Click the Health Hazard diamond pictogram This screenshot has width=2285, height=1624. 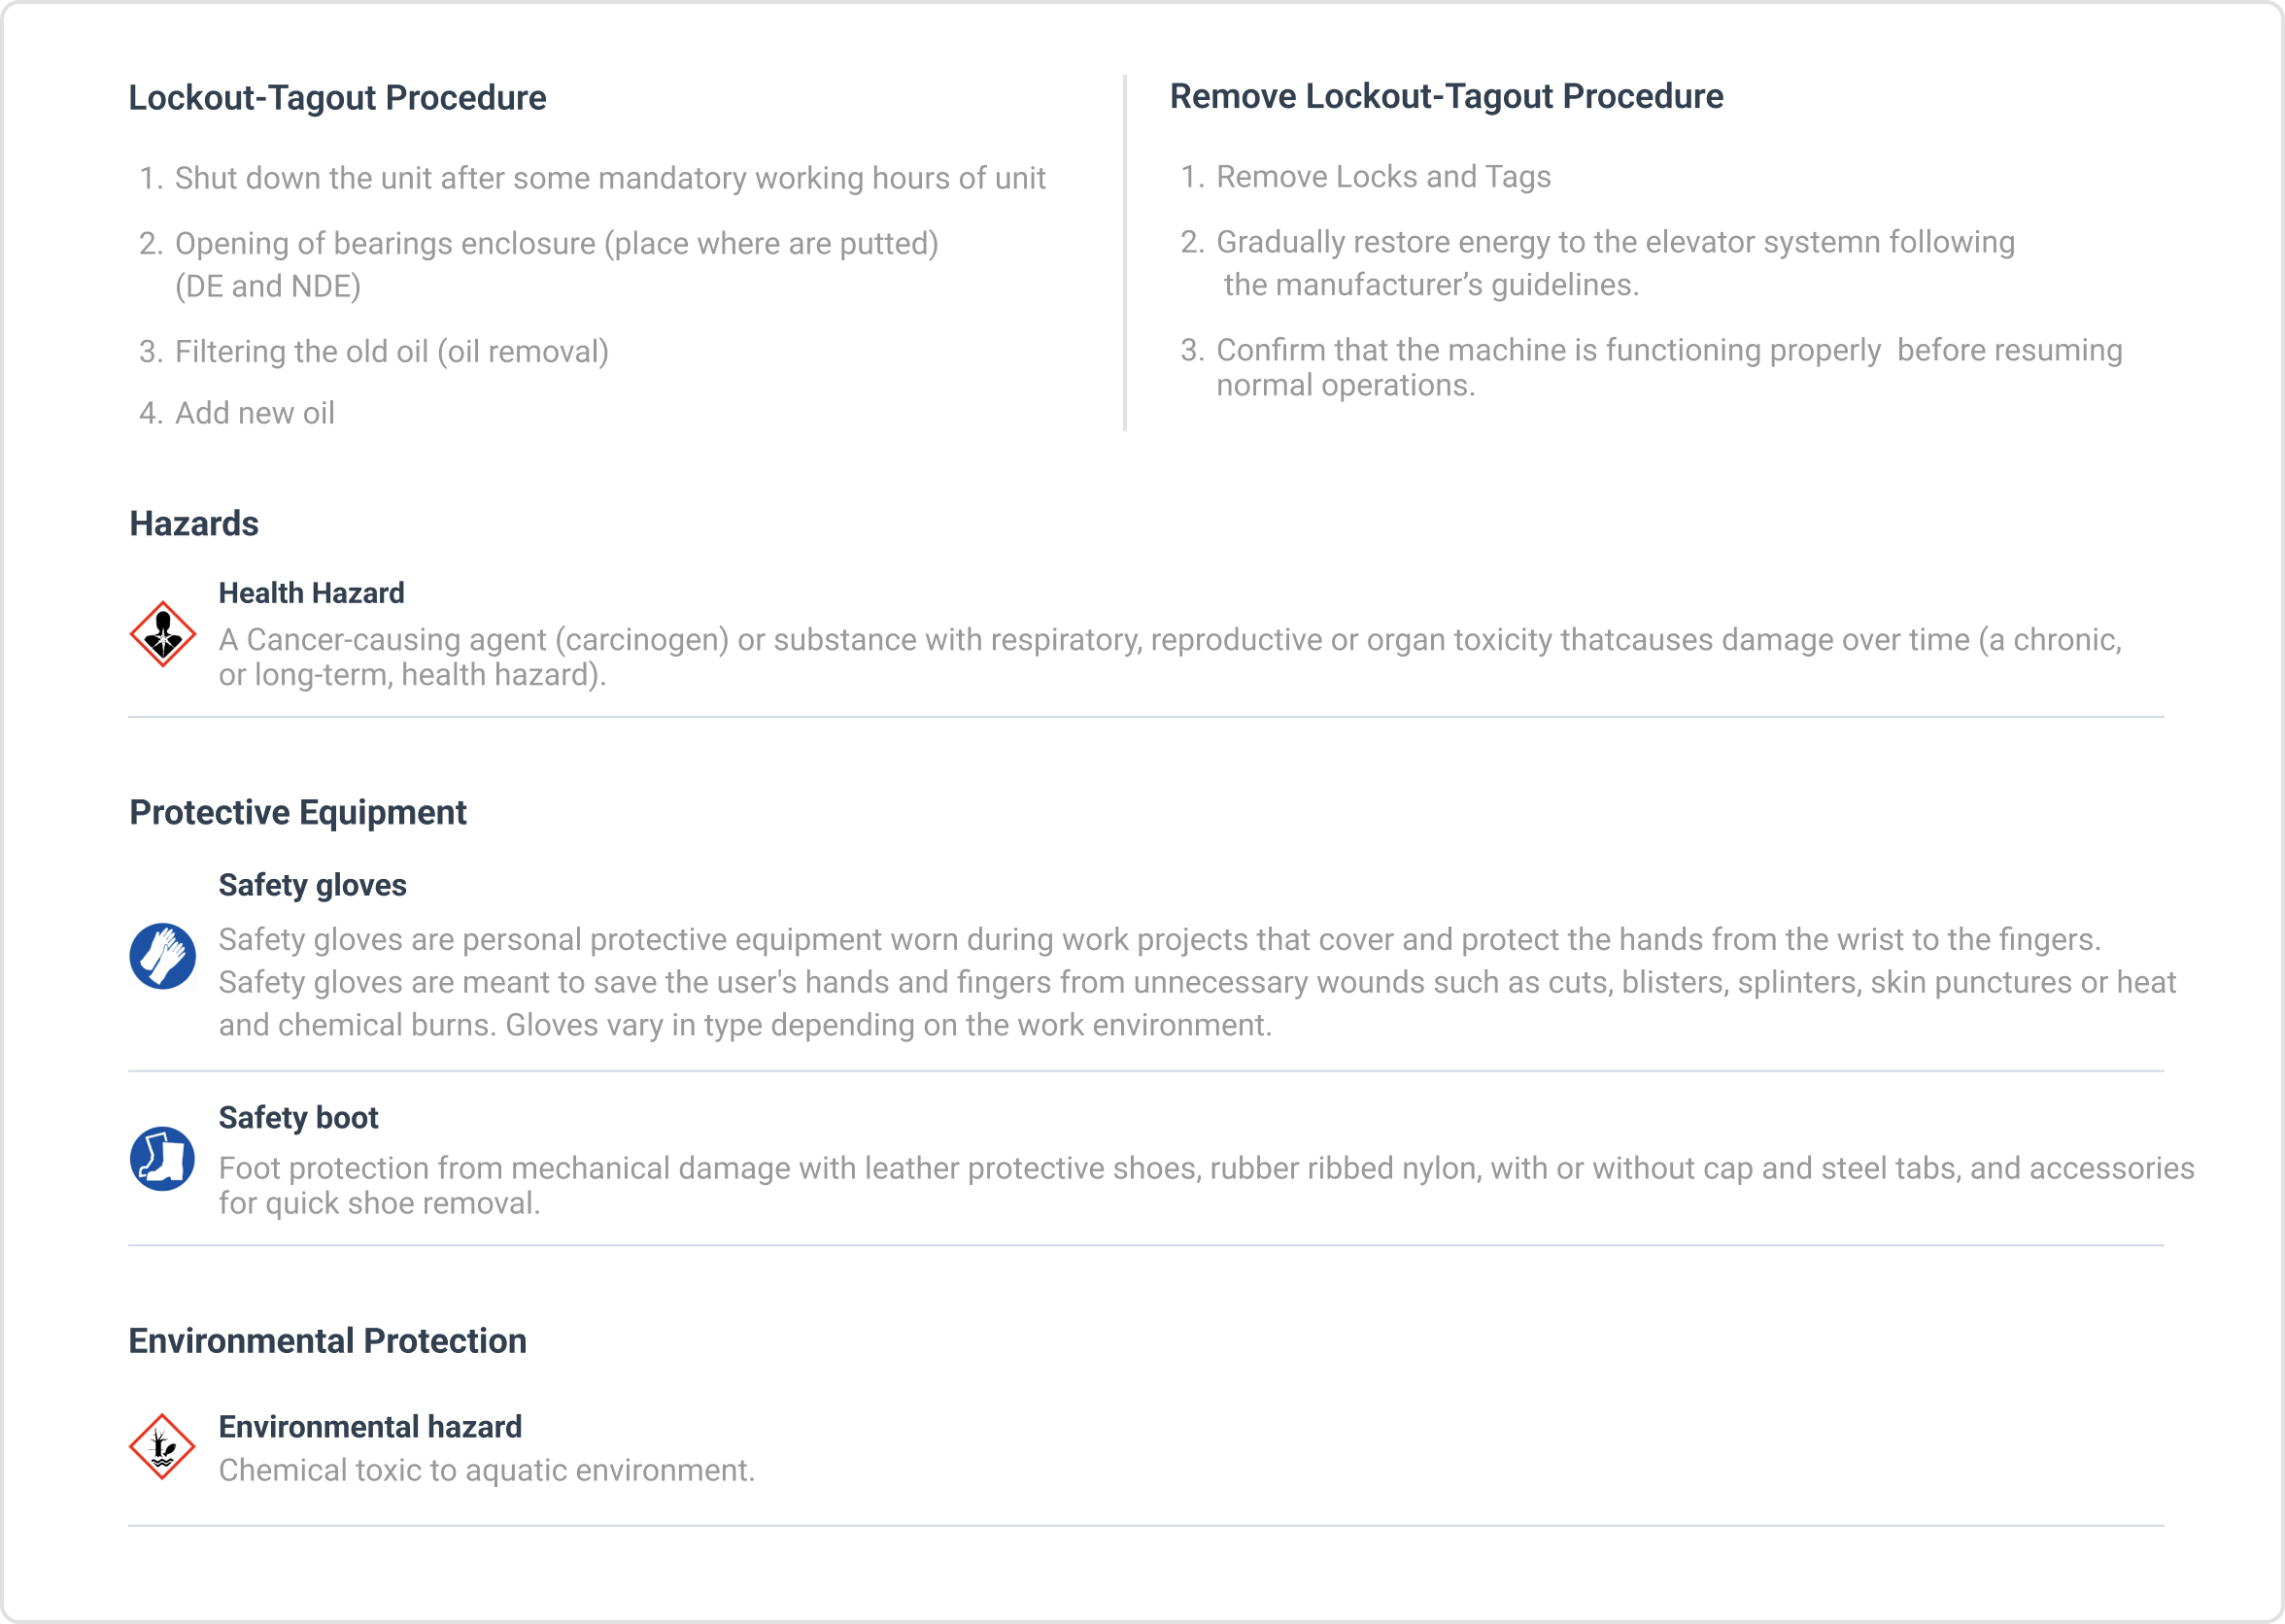[163, 634]
